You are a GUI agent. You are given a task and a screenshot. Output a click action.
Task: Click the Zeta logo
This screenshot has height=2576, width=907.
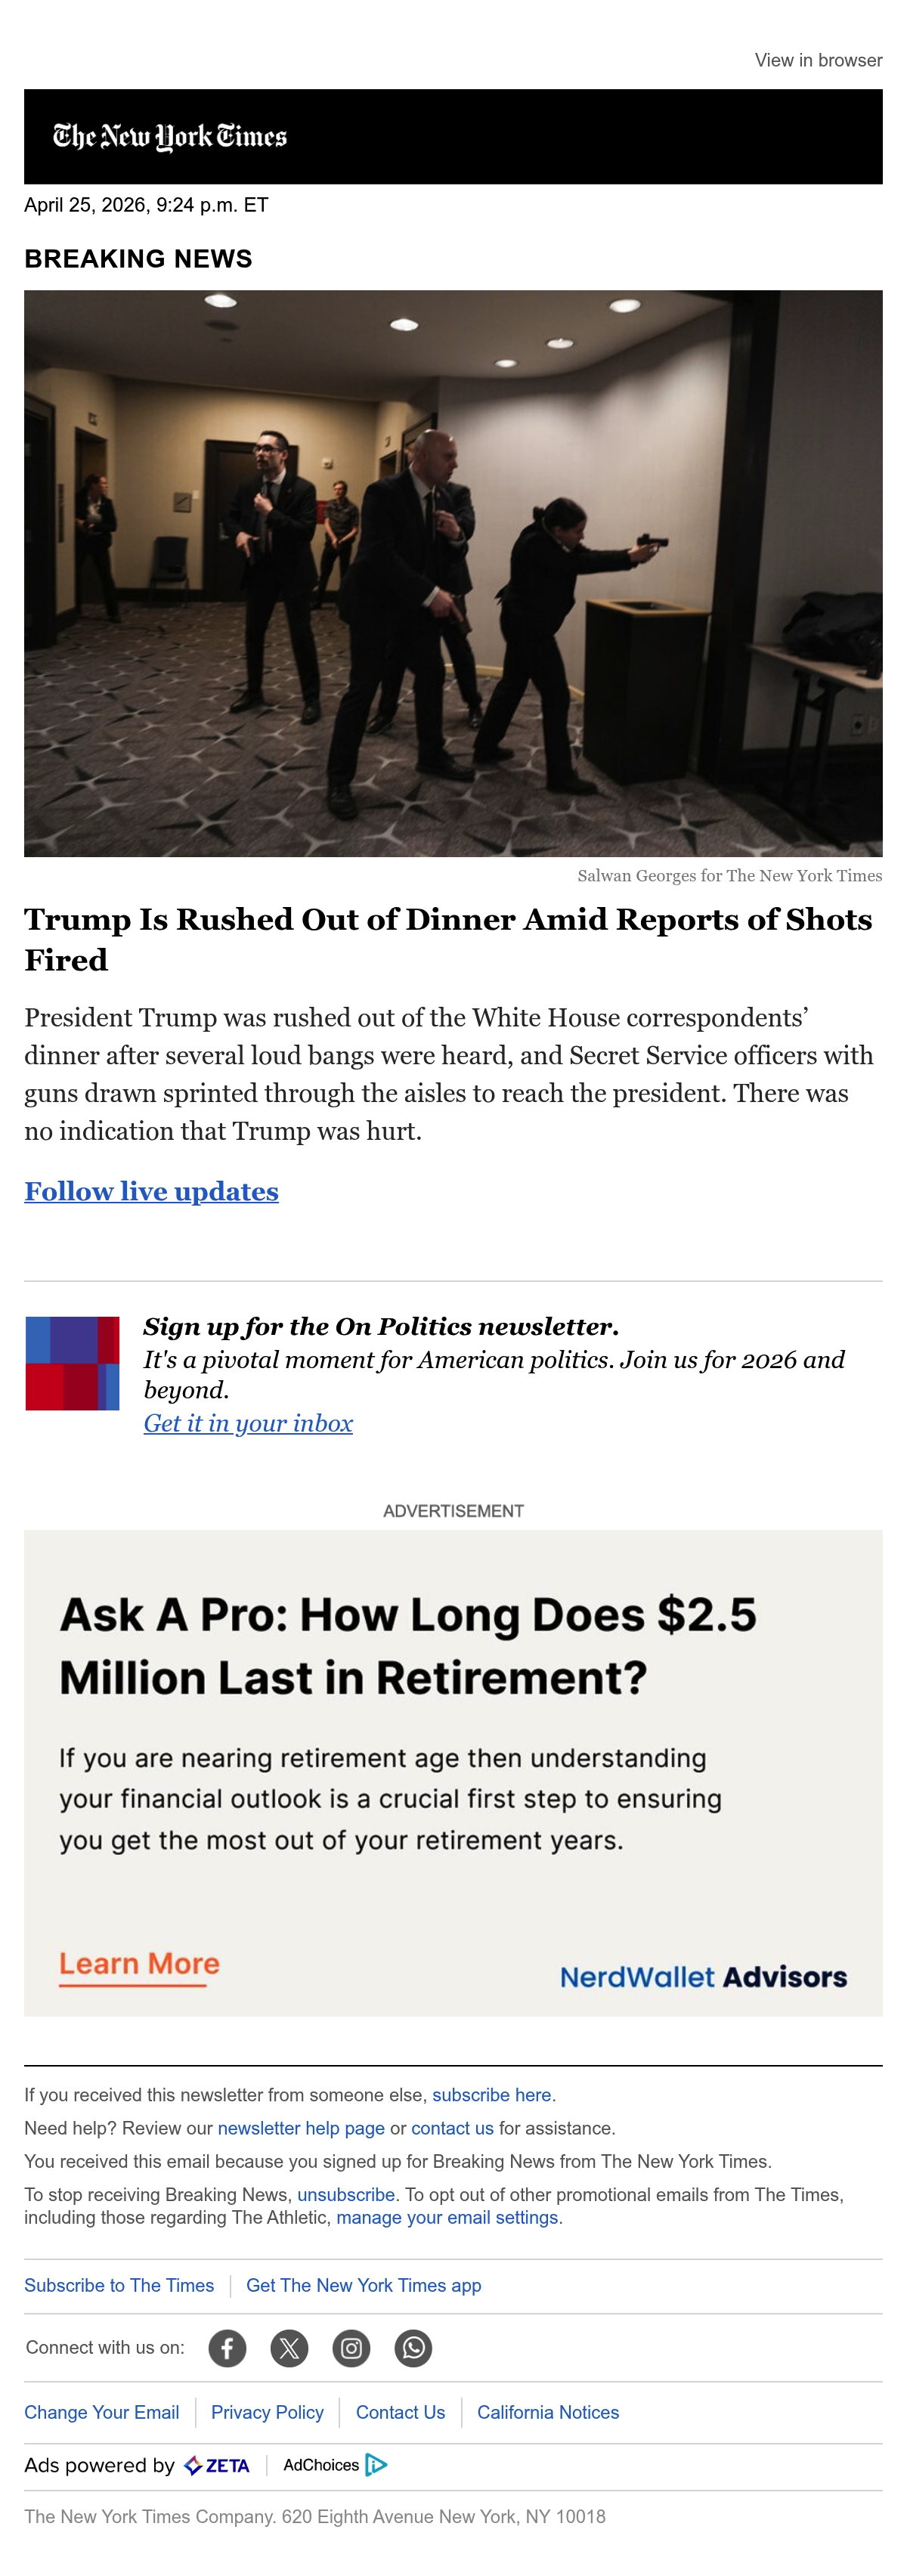(217, 2466)
